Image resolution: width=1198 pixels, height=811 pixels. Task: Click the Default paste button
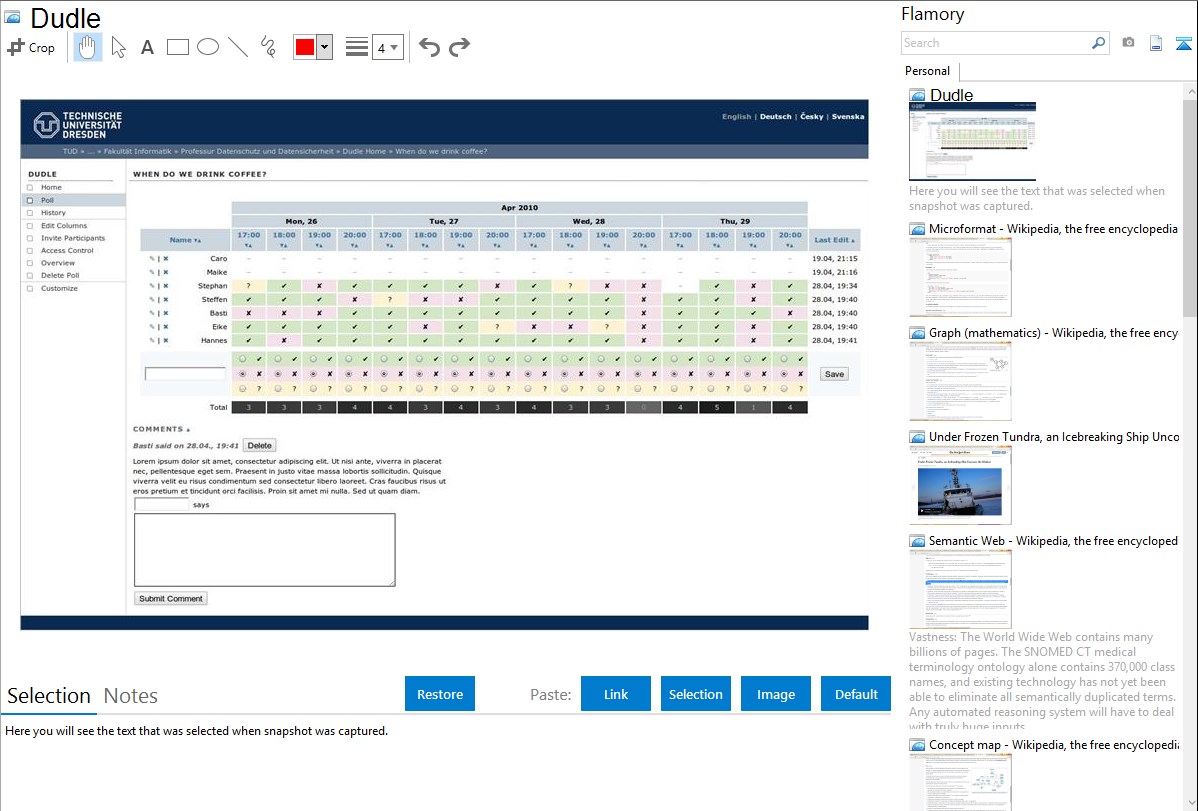click(856, 694)
